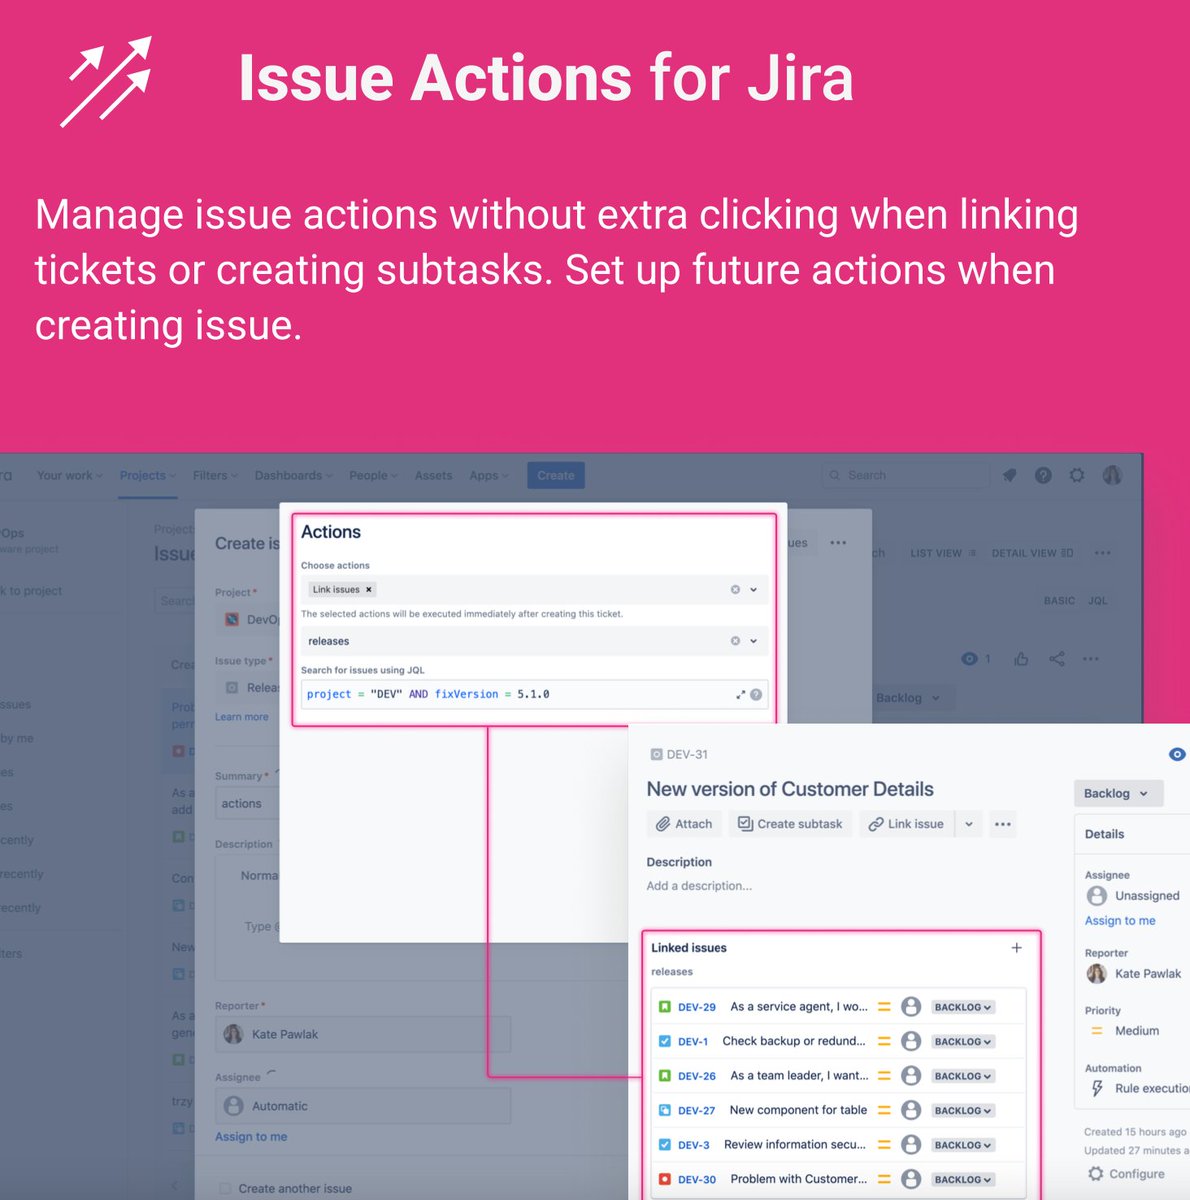Screen dimensions: 1190x1200
Task: Open the Your work menu
Action: 70,476
